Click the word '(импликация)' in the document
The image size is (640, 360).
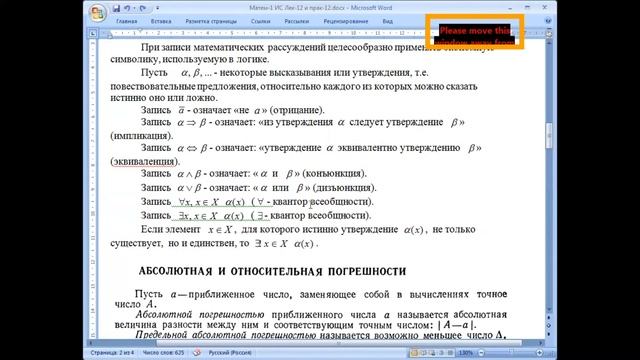[142, 136]
